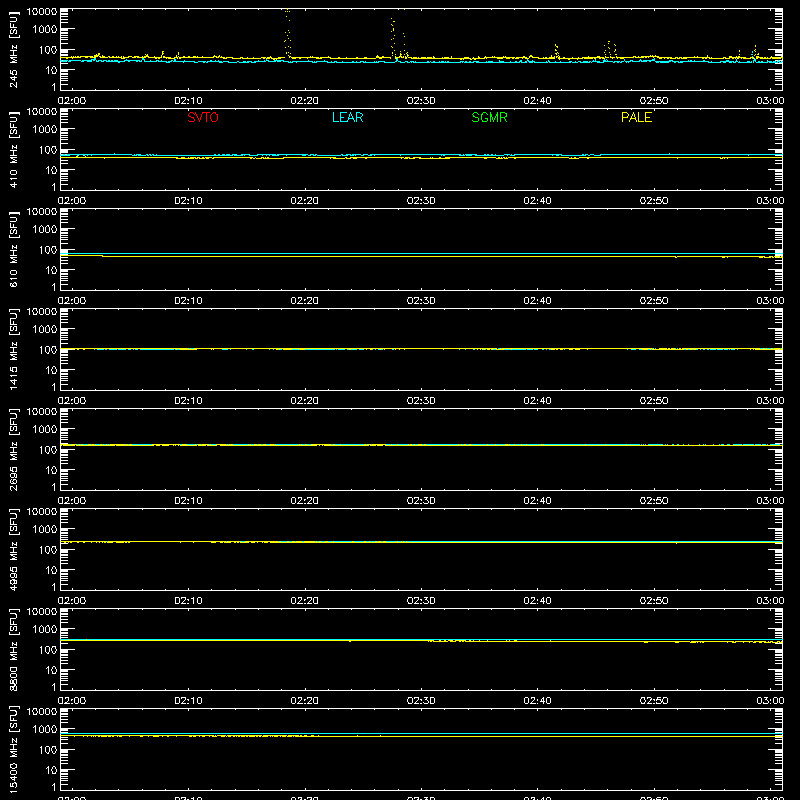Screen dimensions: 800x800
Task: Click the 02:20 time tick under 245 MHz plot
Action: point(305,101)
